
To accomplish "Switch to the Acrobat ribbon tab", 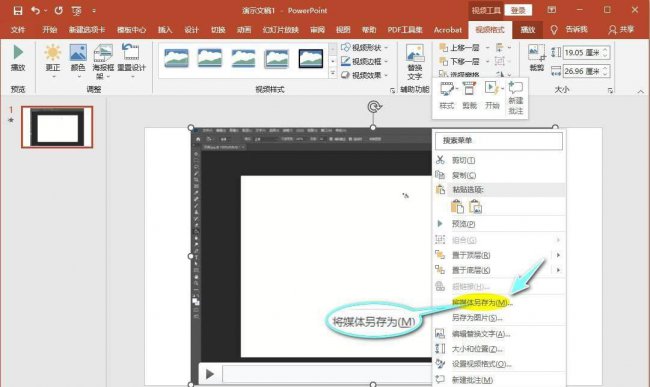I will coord(448,30).
